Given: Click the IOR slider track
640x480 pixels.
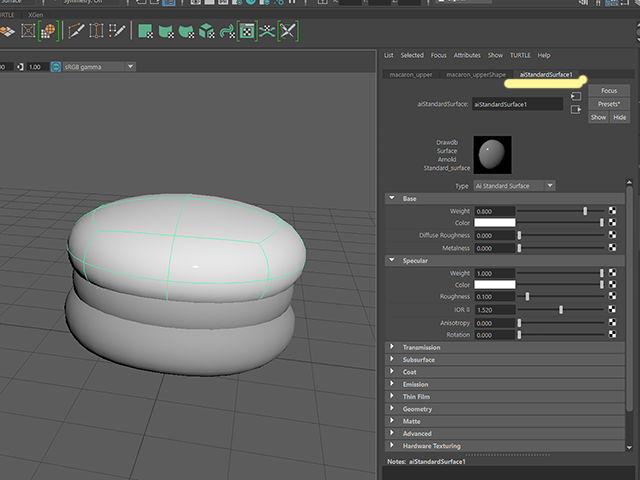Looking at the screenshot, I should coord(561,309).
